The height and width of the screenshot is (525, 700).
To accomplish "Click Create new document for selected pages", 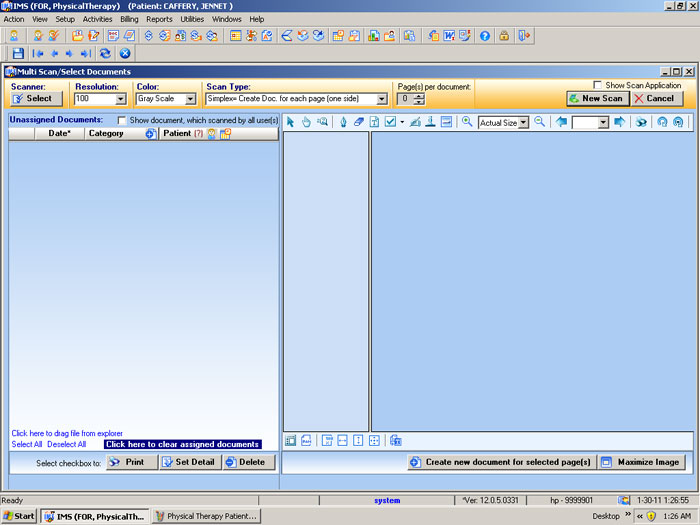I will (x=502, y=462).
